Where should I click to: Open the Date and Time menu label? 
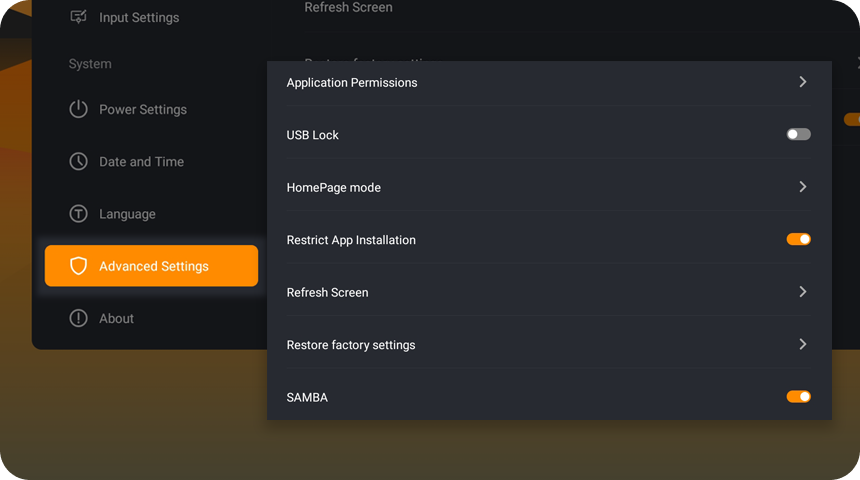(x=141, y=162)
